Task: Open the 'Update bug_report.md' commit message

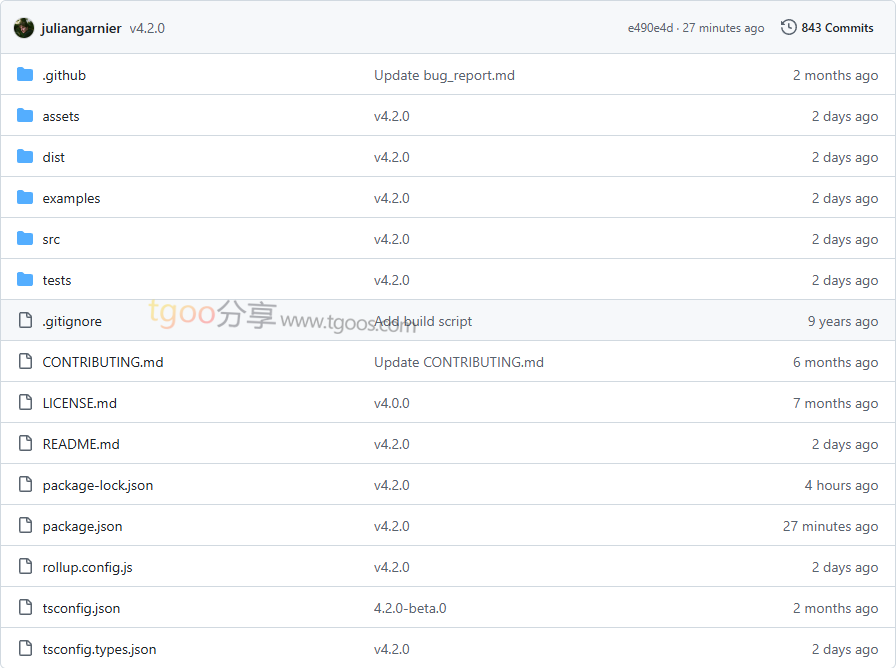Action: [444, 75]
